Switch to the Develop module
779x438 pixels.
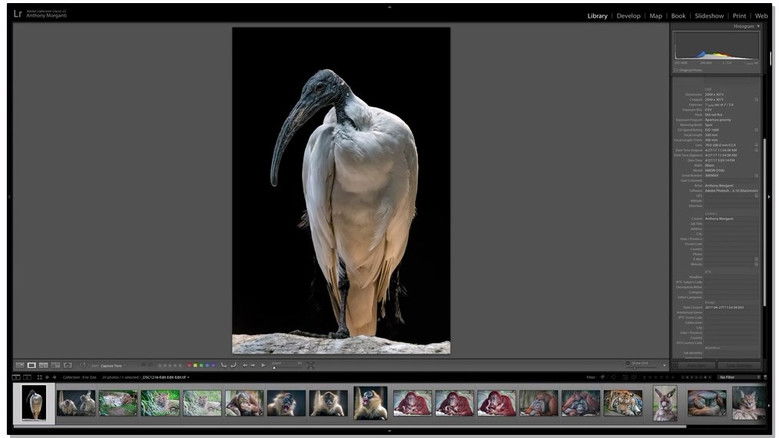(628, 16)
